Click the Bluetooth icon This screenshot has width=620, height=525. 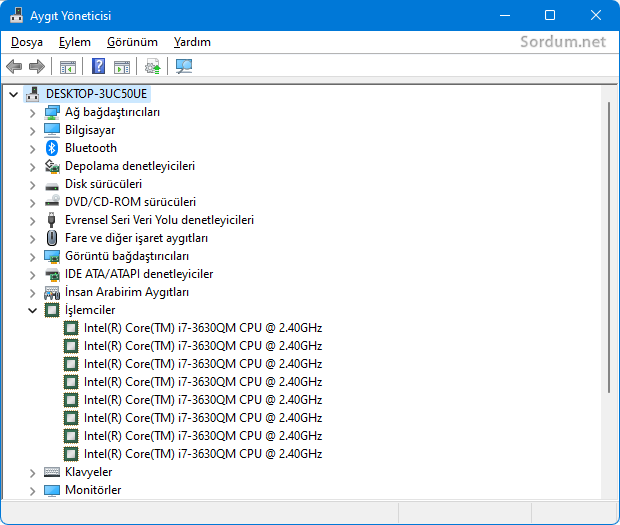[52, 148]
